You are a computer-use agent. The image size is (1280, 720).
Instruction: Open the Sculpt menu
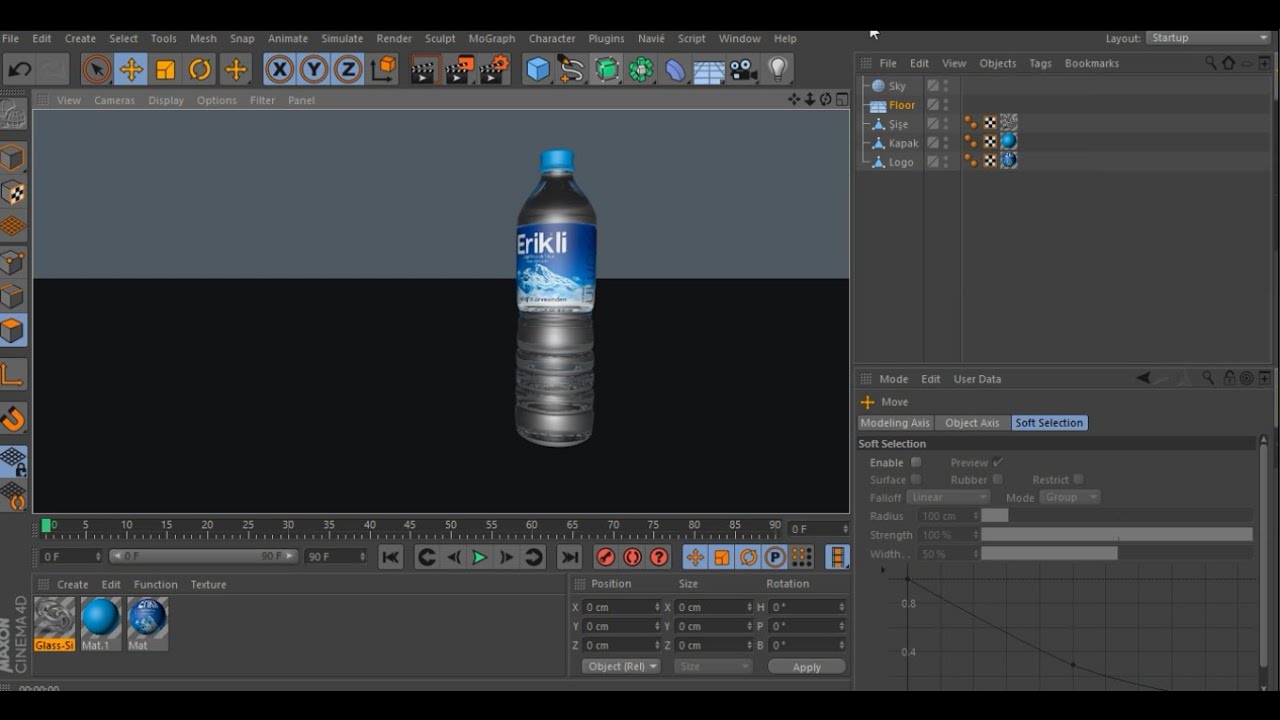(x=440, y=38)
